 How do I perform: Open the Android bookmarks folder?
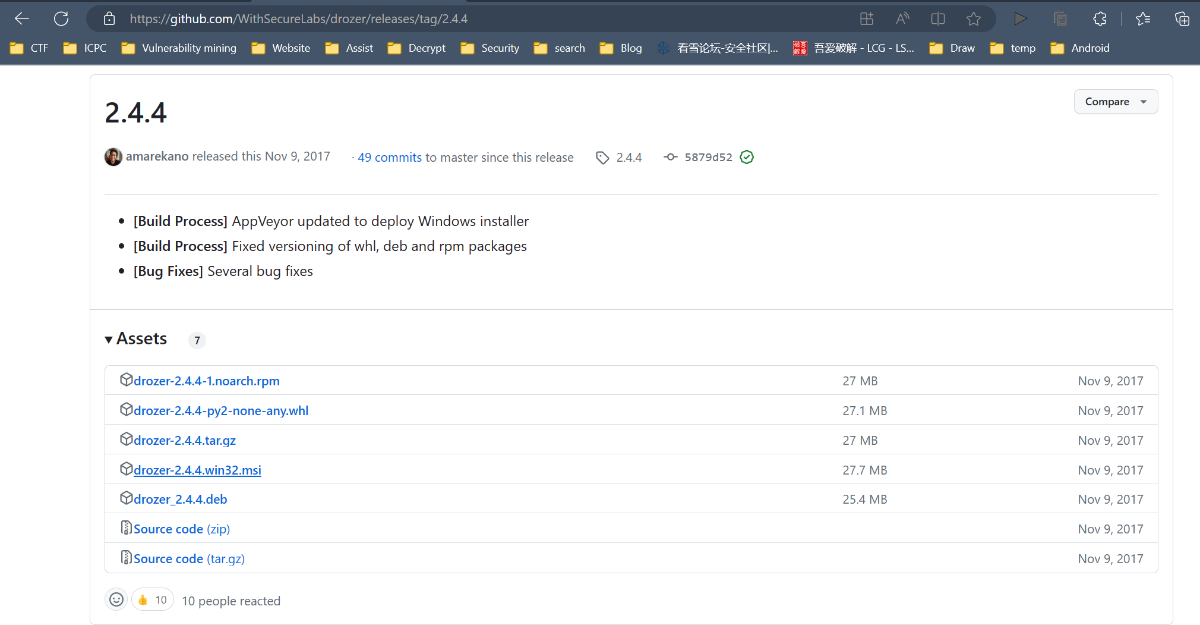click(1080, 48)
